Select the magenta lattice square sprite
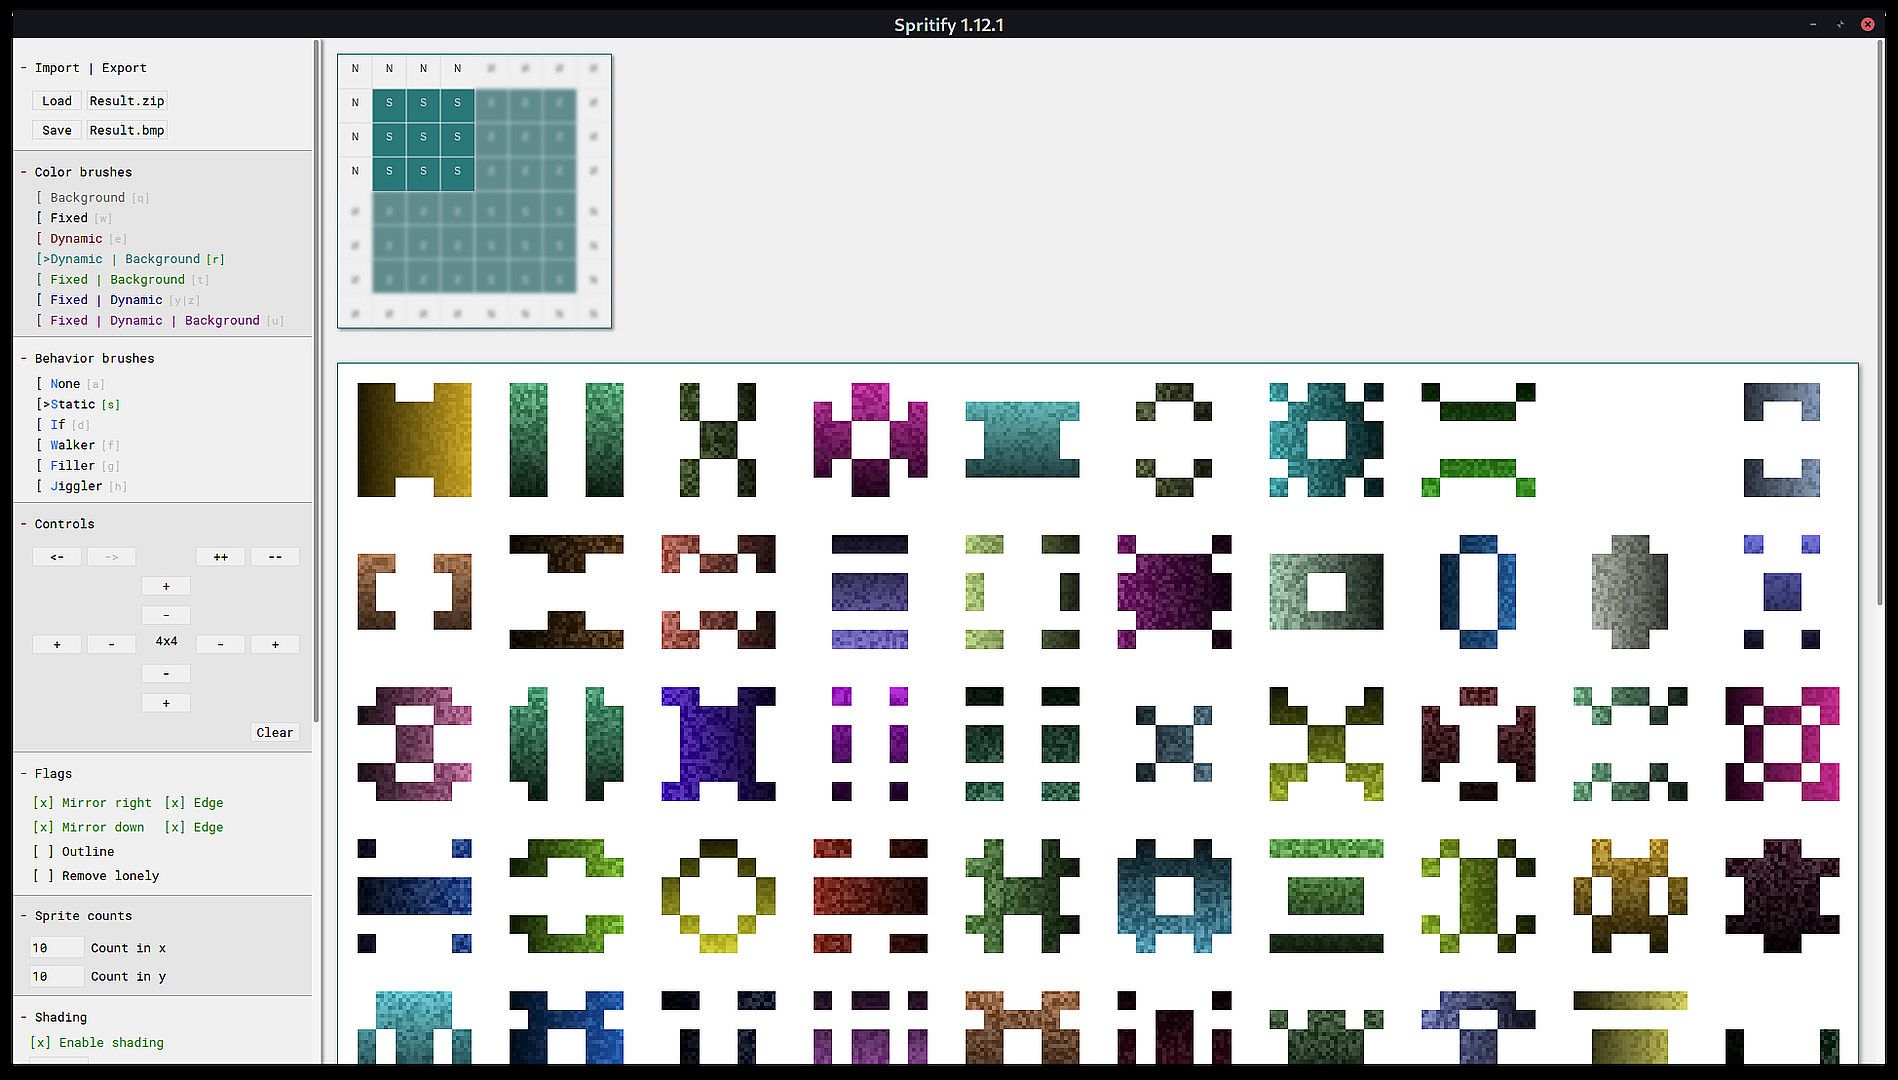This screenshot has width=1898, height=1080. (1782, 744)
